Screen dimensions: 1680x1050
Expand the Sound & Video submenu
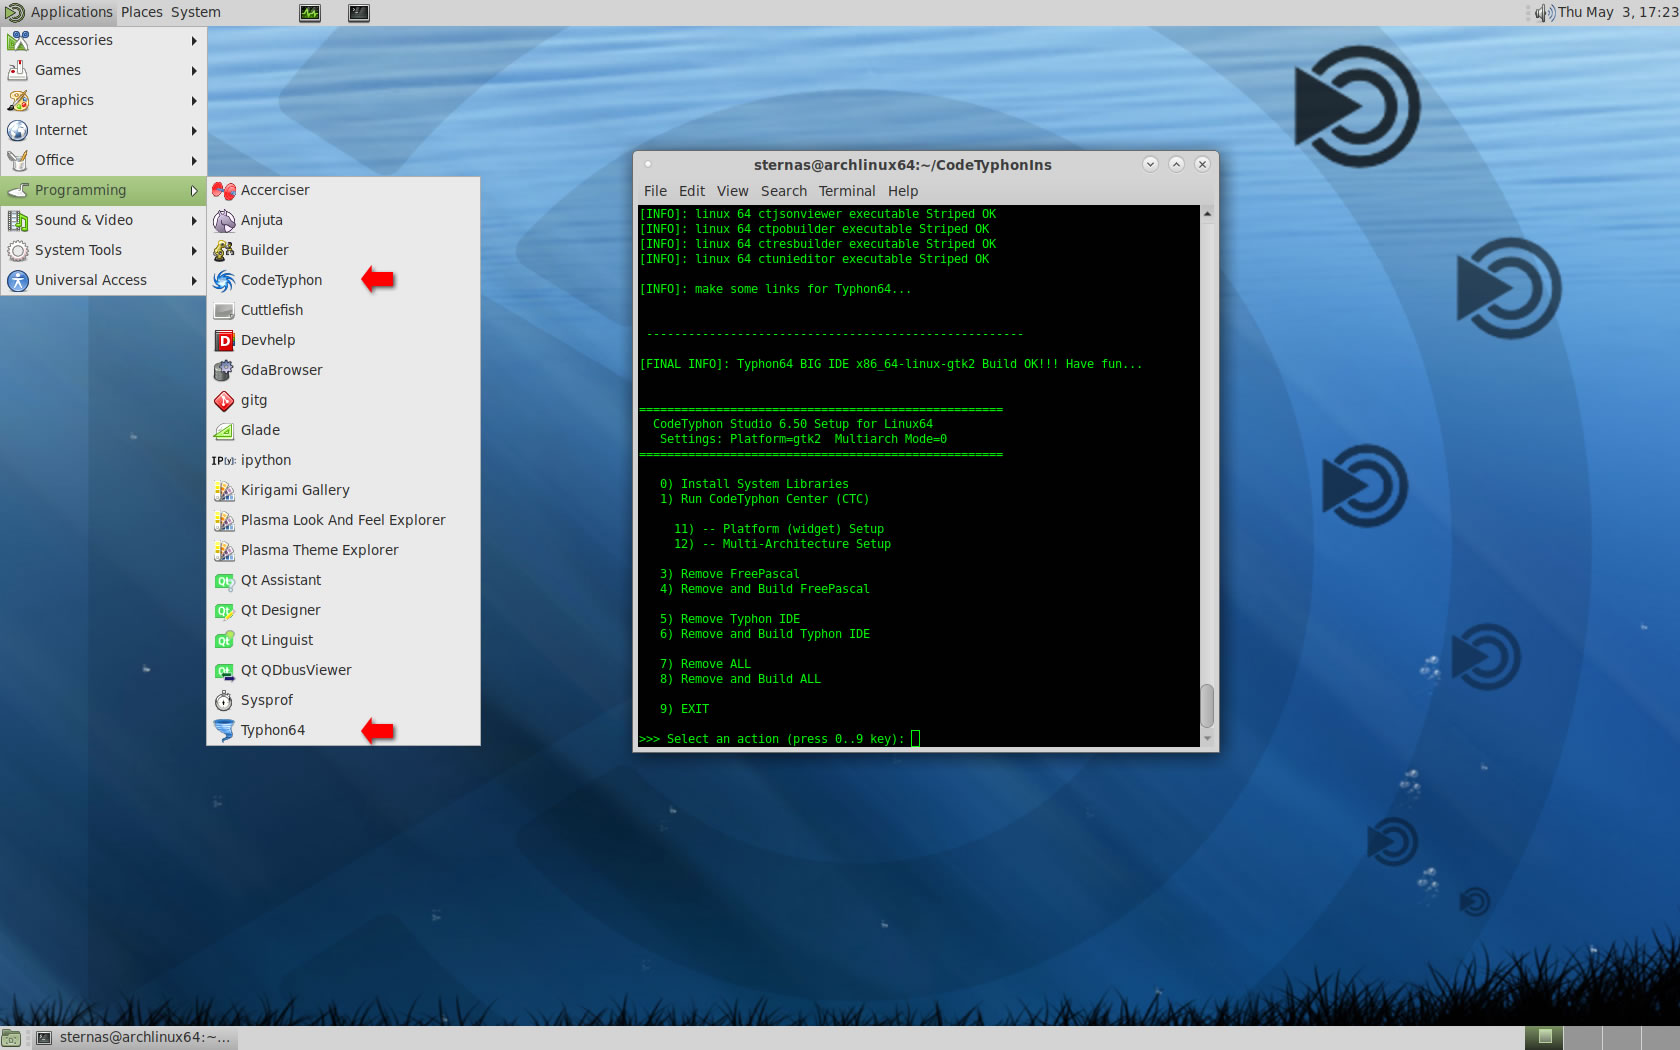[x=103, y=220]
